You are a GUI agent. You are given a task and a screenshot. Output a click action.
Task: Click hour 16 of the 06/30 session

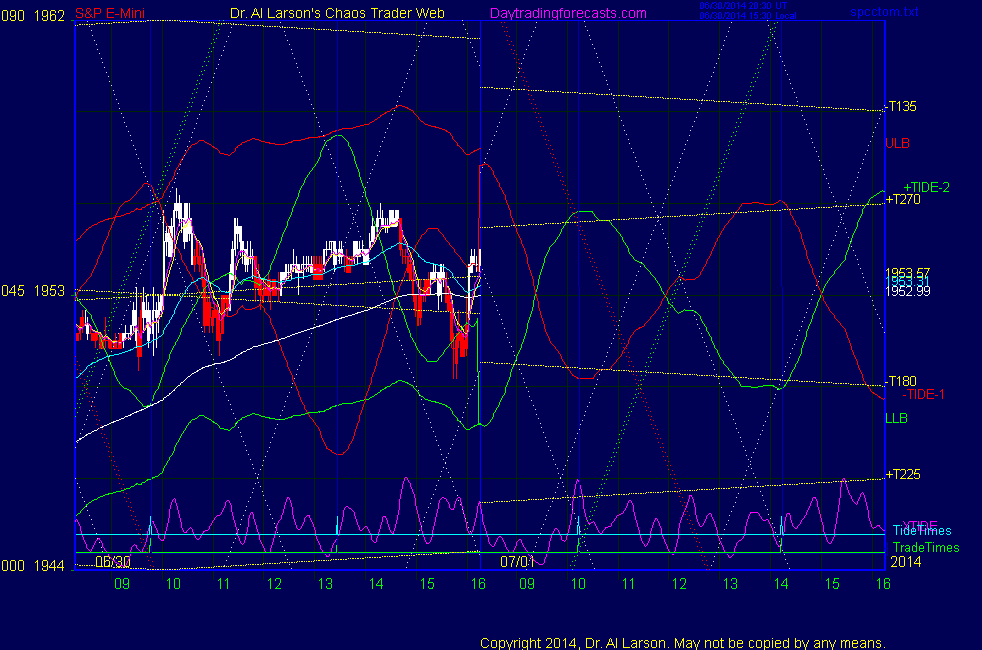tap(478, 584)
